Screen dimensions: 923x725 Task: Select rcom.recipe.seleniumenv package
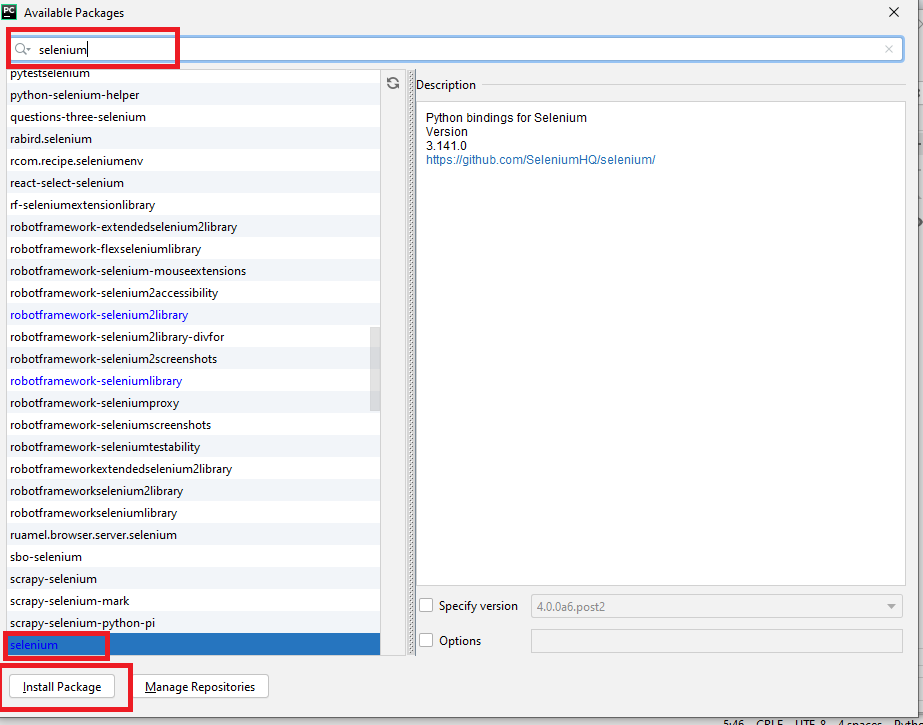pos(194,161)
